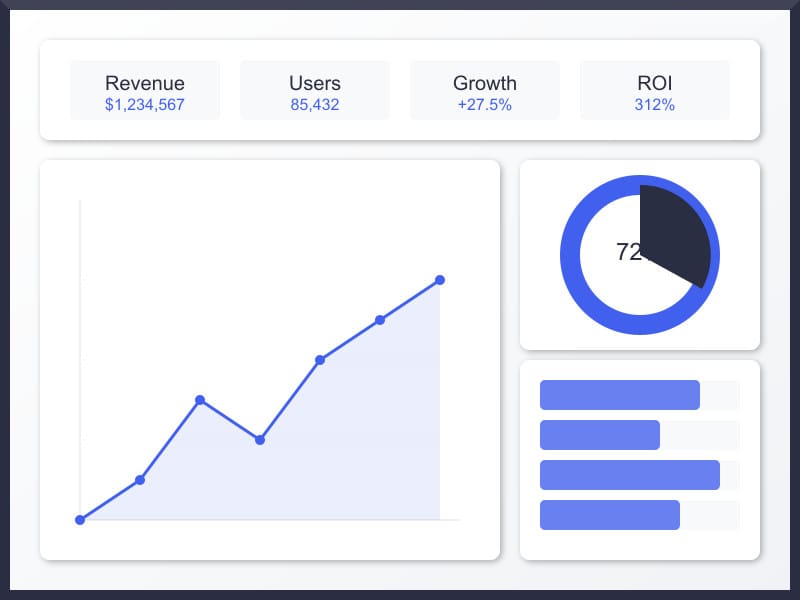
Task: Click the last, highest line chart point
Action: (x=440, y=280)
